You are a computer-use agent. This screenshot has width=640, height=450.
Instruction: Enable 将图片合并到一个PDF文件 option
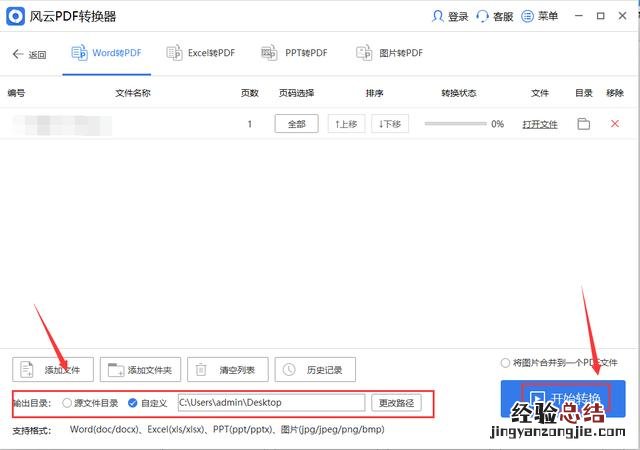tap(506, 362)
